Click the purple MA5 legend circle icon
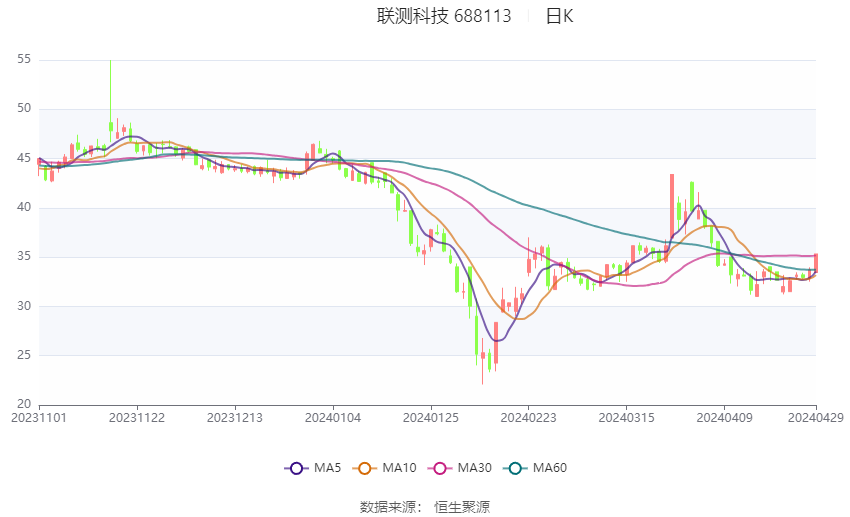 294,468
